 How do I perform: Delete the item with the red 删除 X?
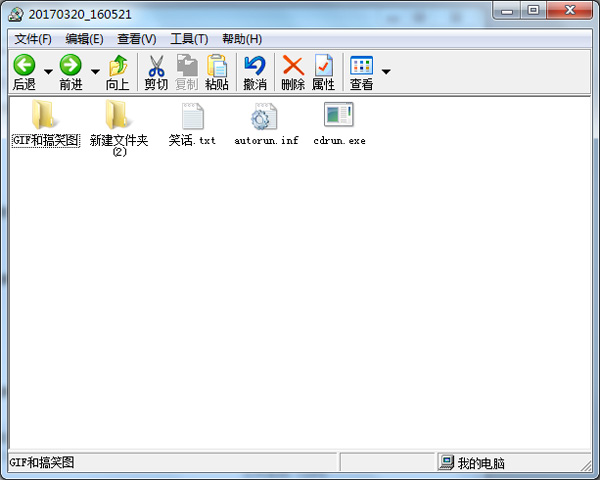point(293,72)
